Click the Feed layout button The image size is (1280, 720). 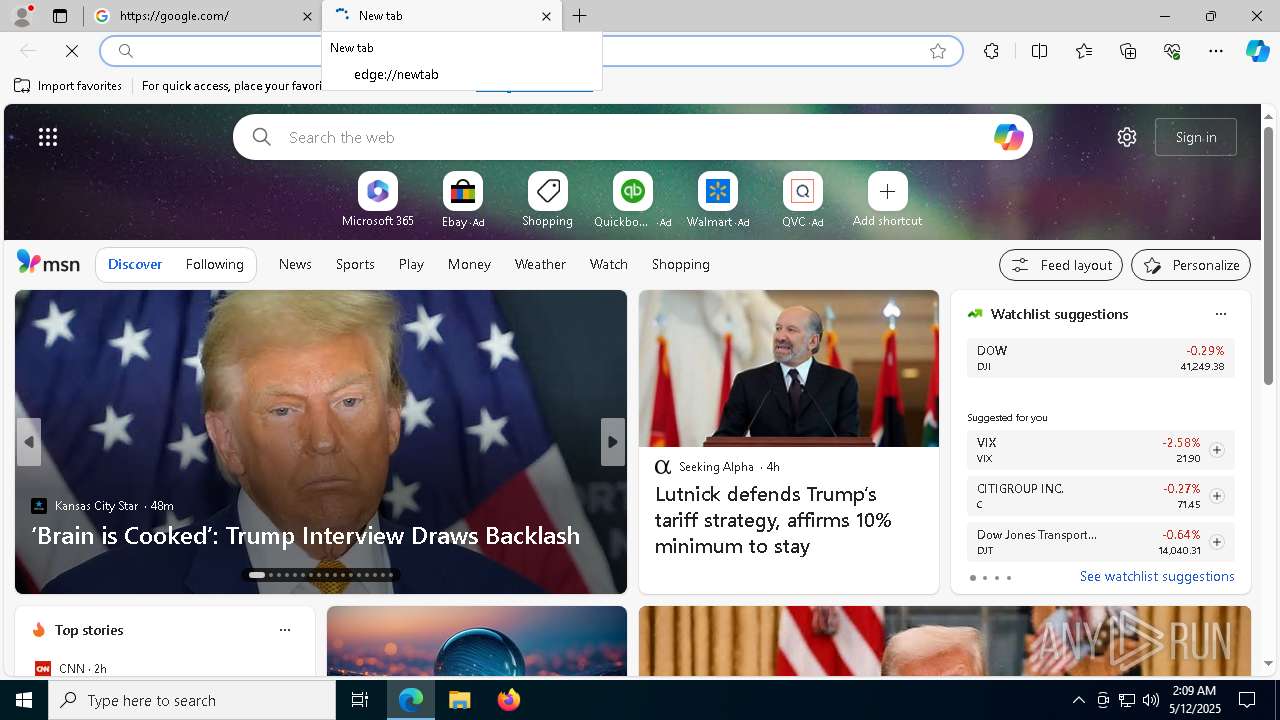[x=1061, y=265]
